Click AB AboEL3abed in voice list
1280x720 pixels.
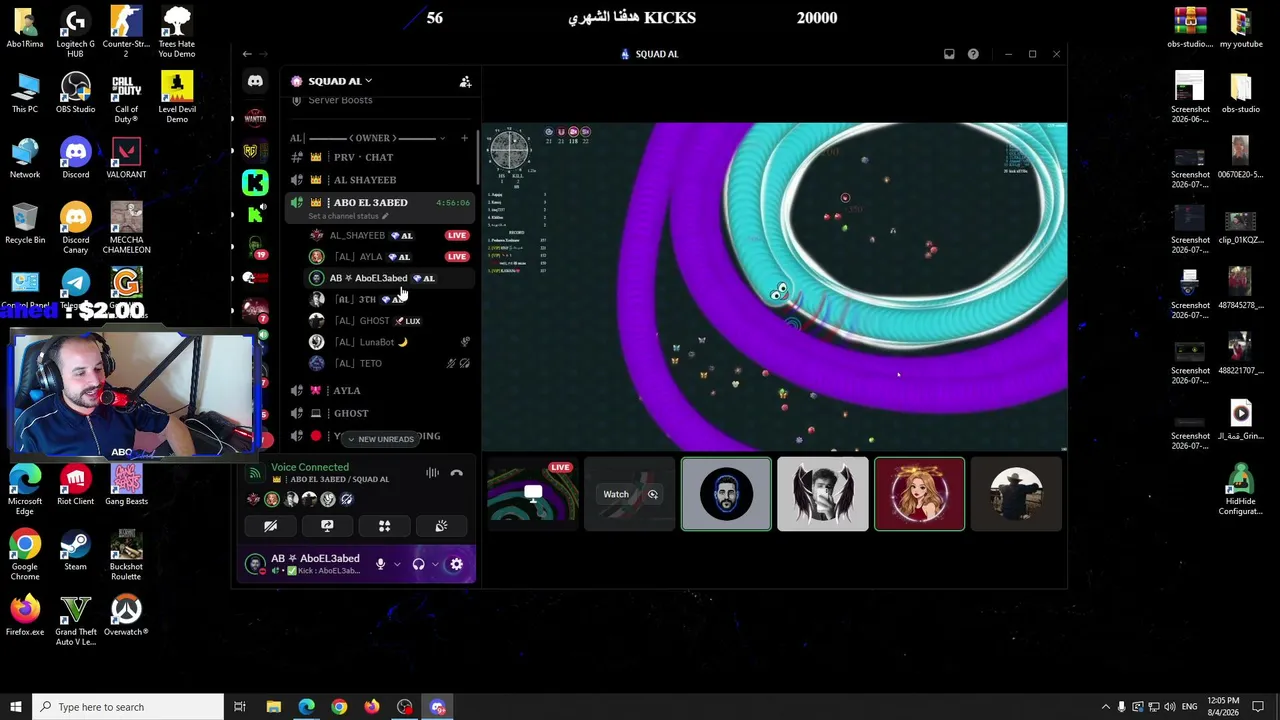click(x=389, y=278)
